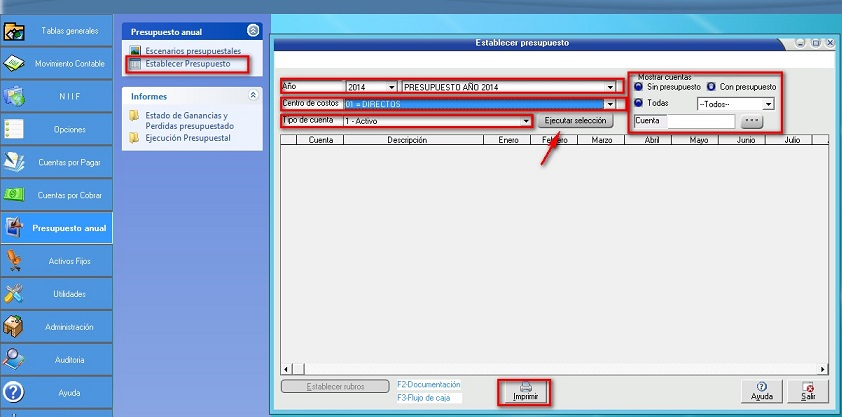Click the Cuentas por Cobrar icon
Viewport: 842px width, 417px height.
[15, 195]
